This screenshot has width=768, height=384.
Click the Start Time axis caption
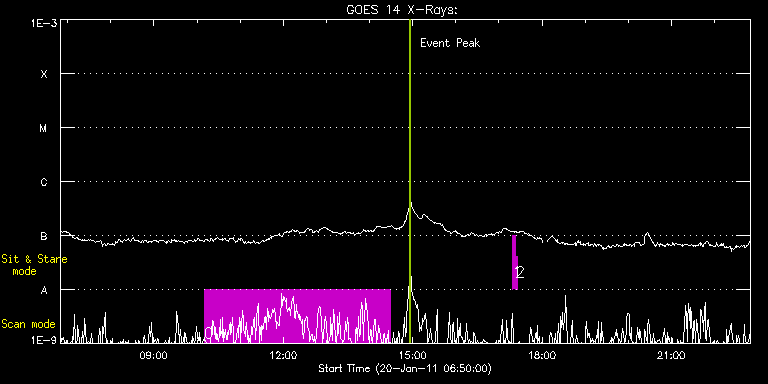pos(405,368)
